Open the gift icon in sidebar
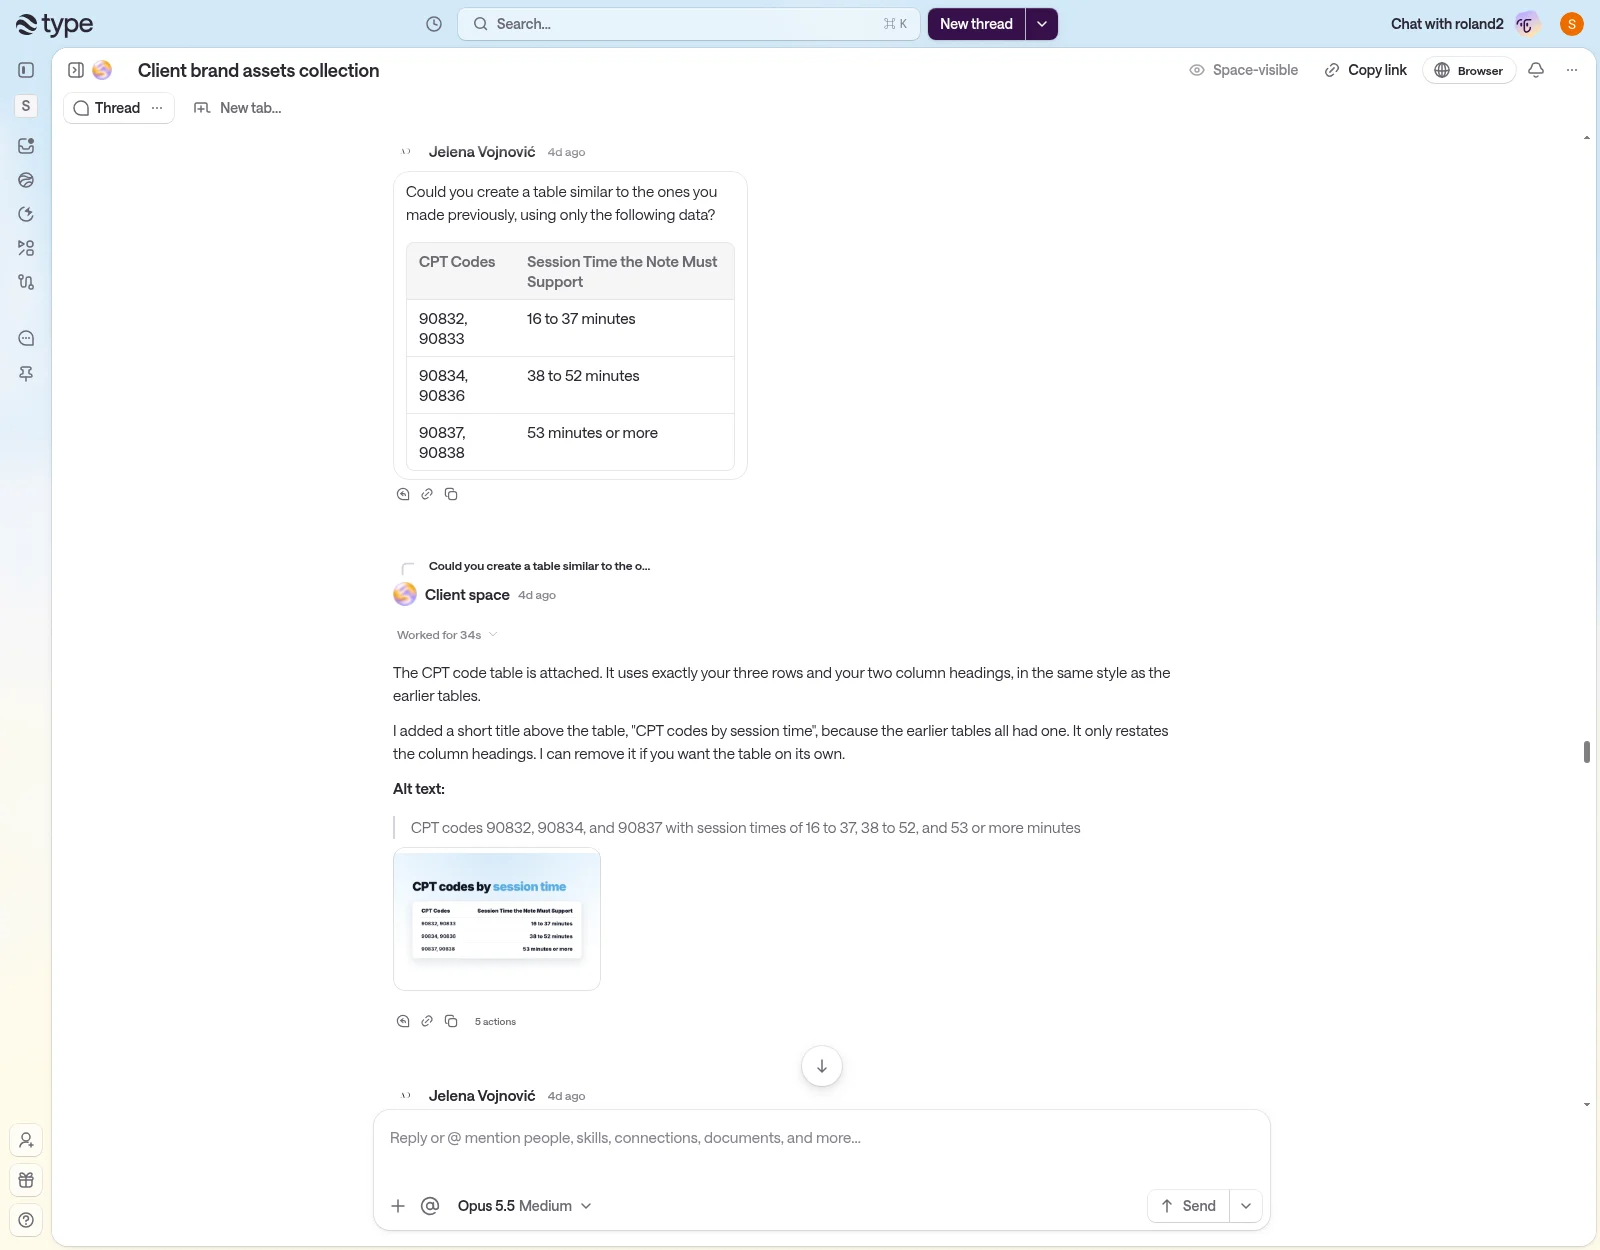Image resolution: width=1600 pixels, height=1250 pixels. (26, 1180)
